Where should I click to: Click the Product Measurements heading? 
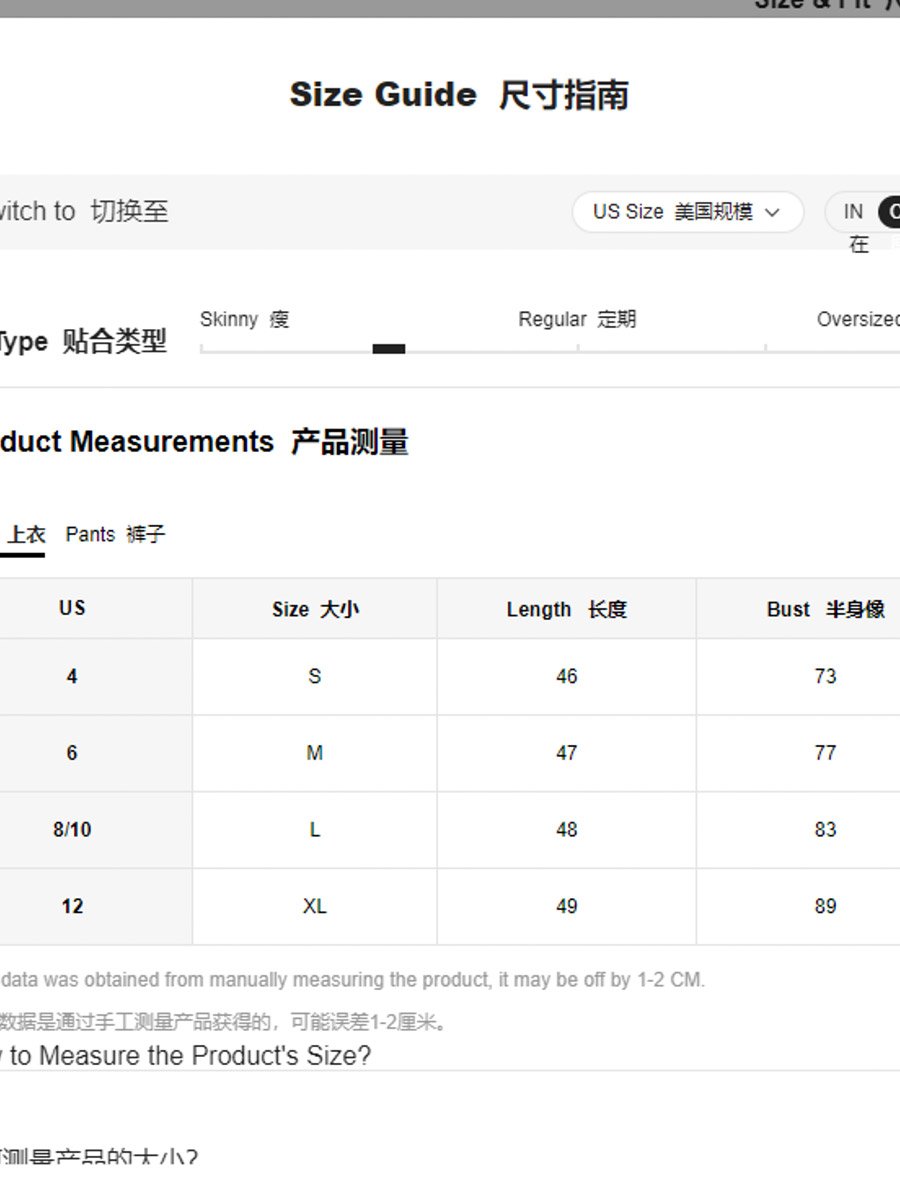pos(204,442)
